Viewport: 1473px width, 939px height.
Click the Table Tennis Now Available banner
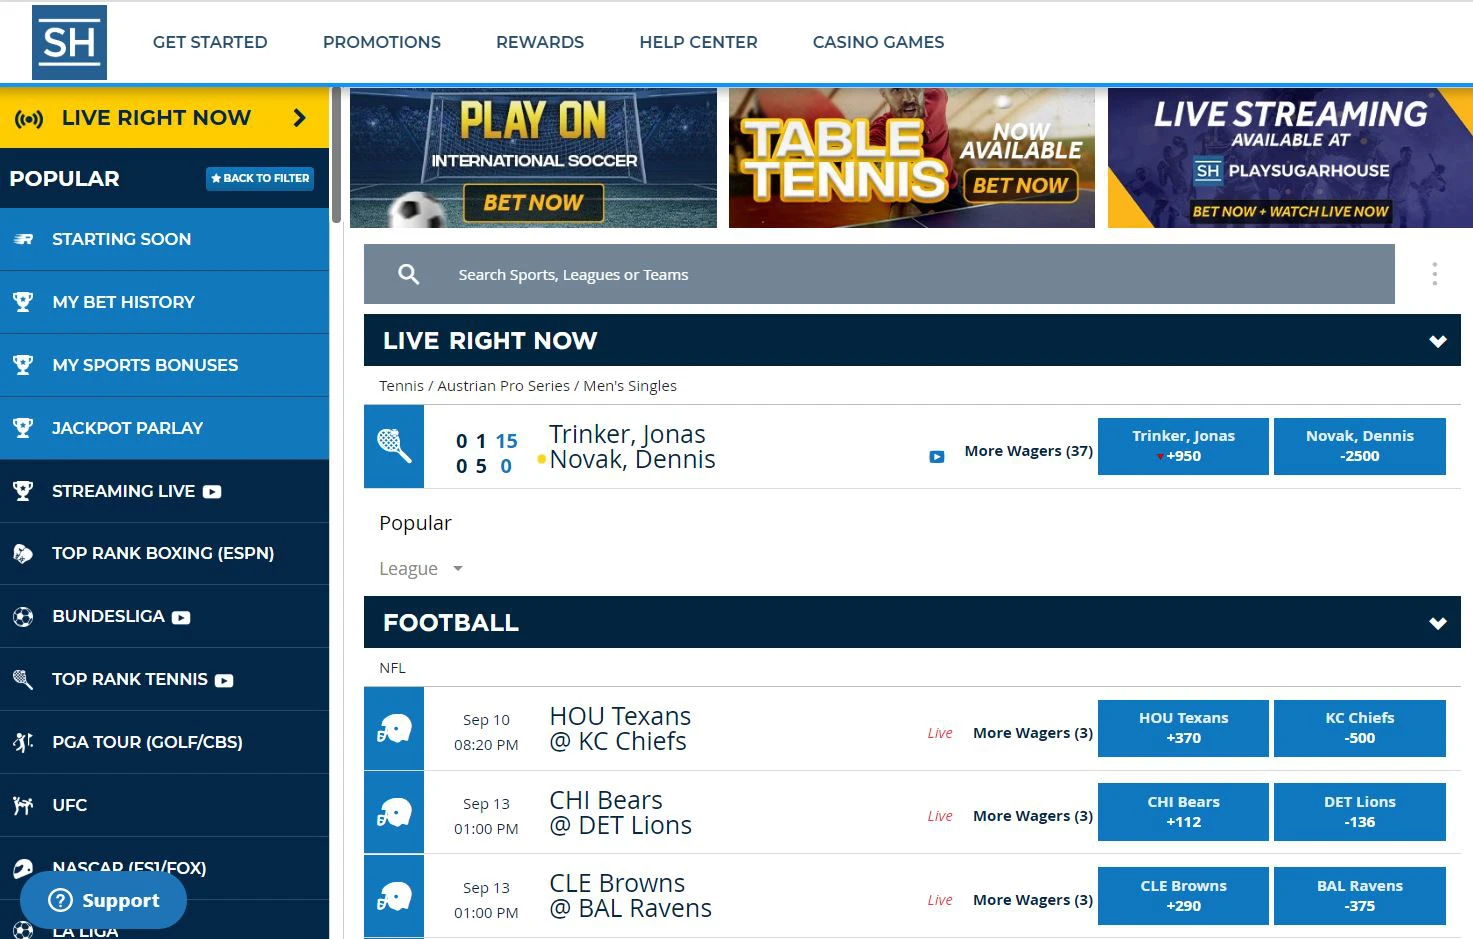[912, 158]
